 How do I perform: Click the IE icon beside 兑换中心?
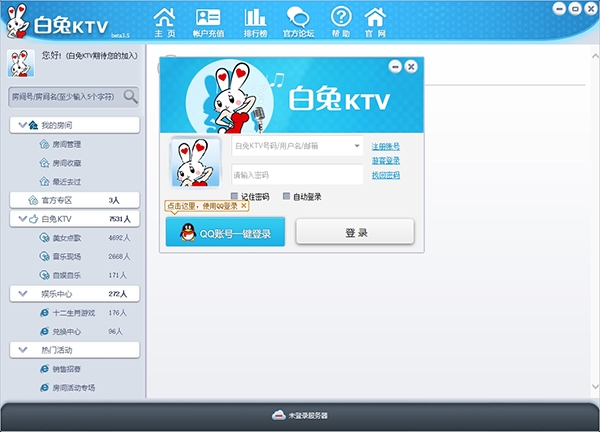pos(44,331)
